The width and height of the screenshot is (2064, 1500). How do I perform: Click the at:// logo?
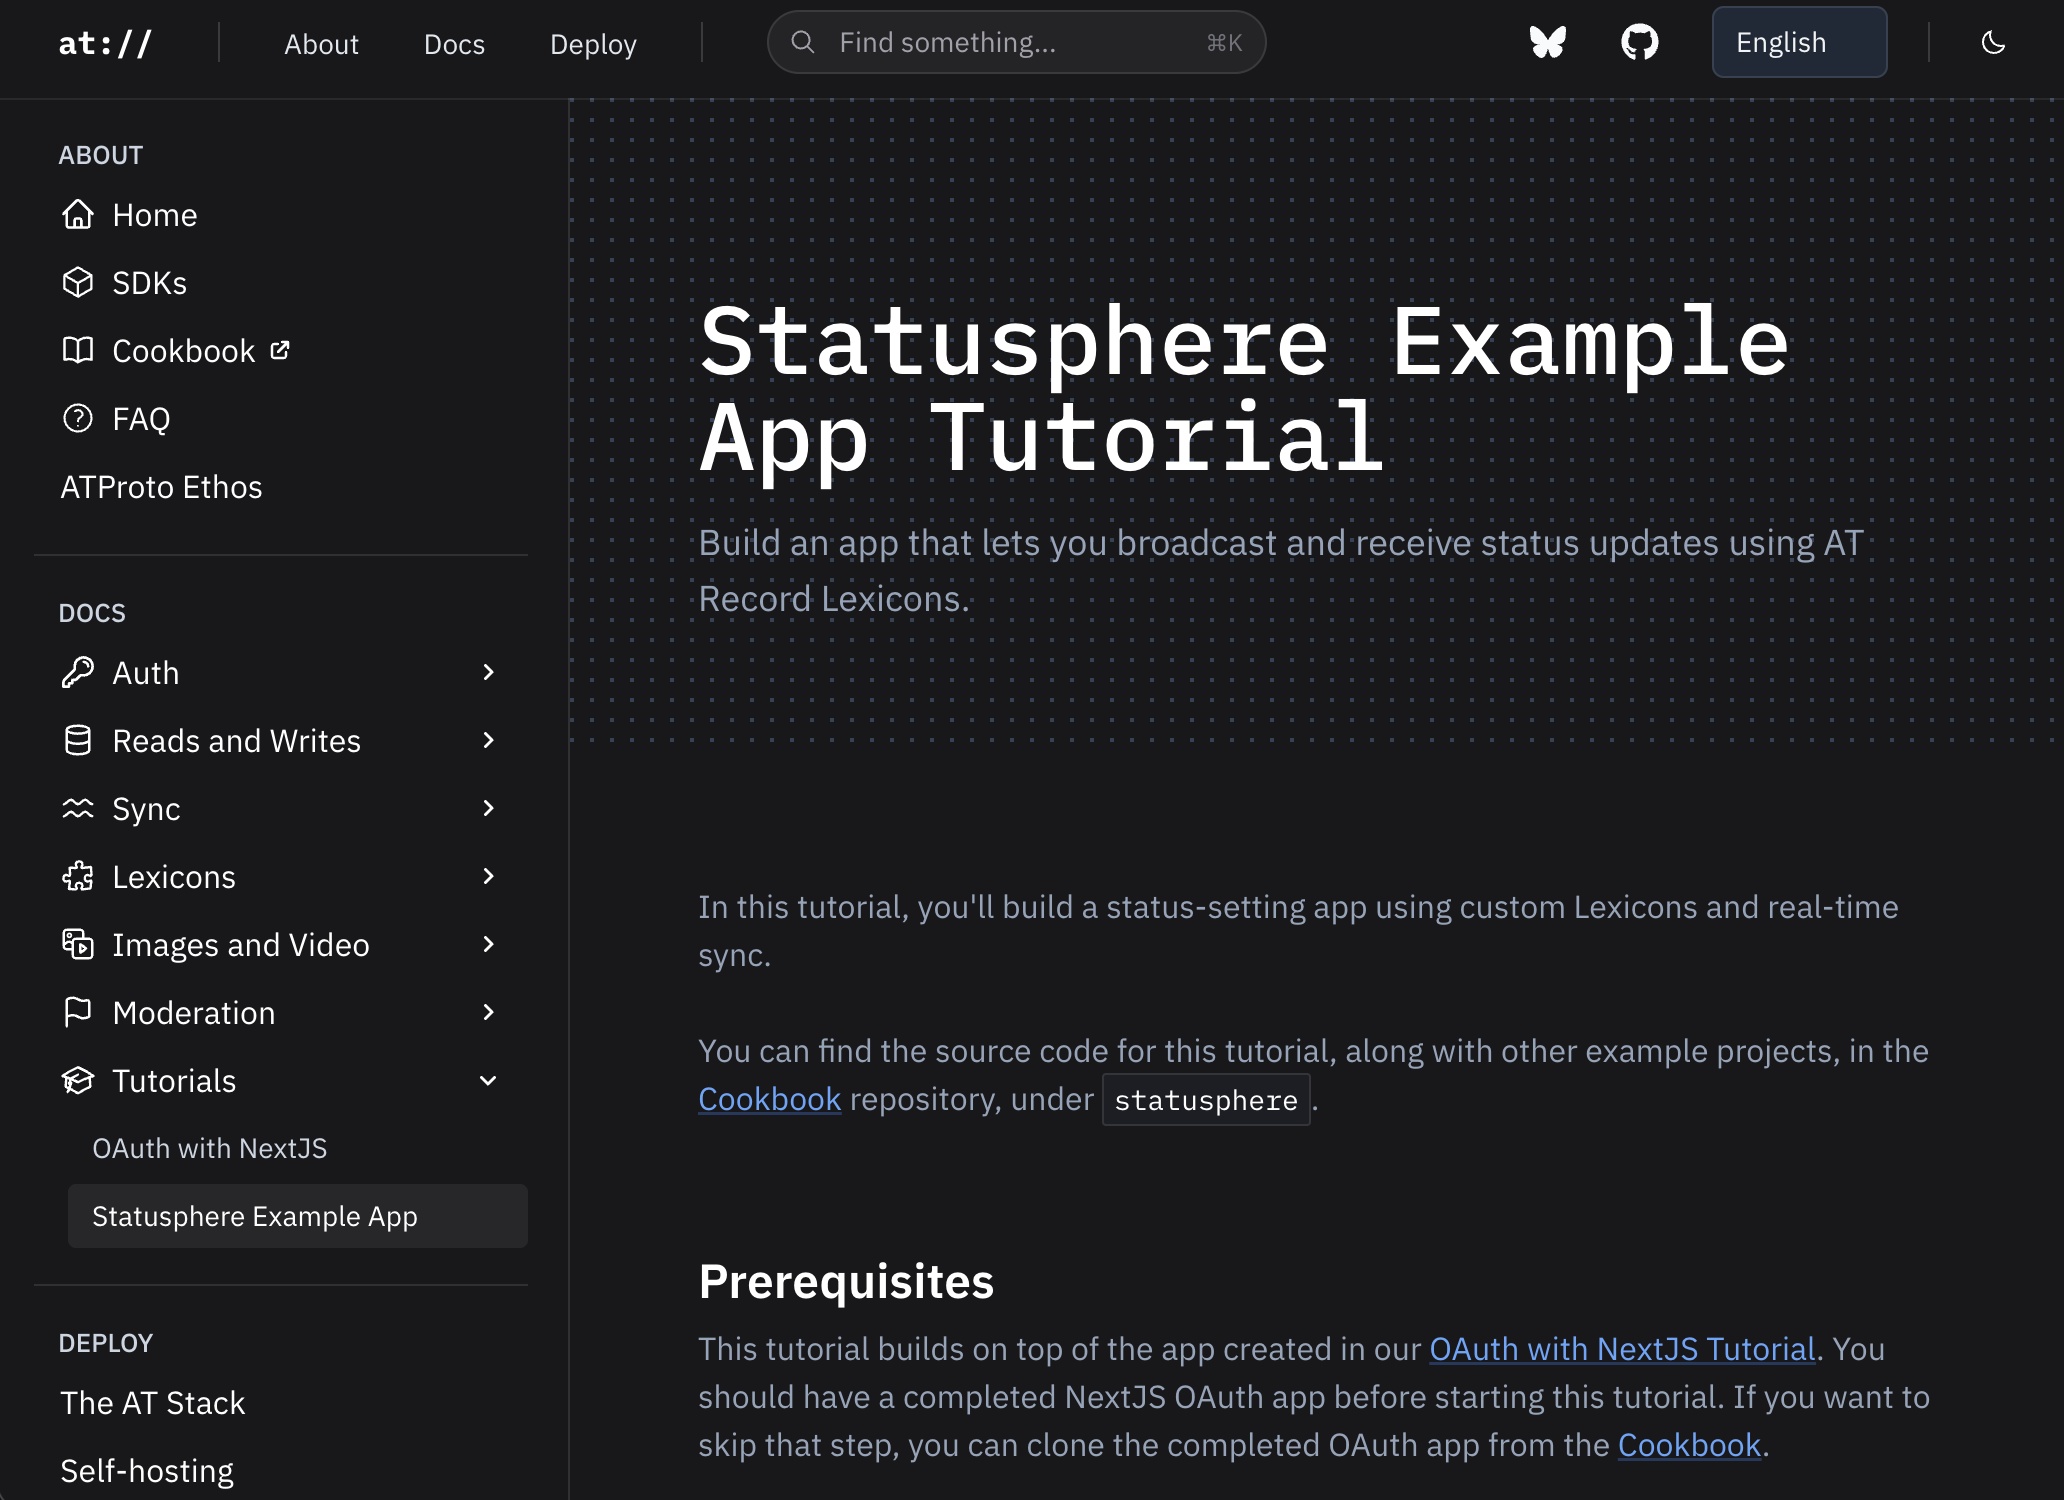tap(105, 43)
